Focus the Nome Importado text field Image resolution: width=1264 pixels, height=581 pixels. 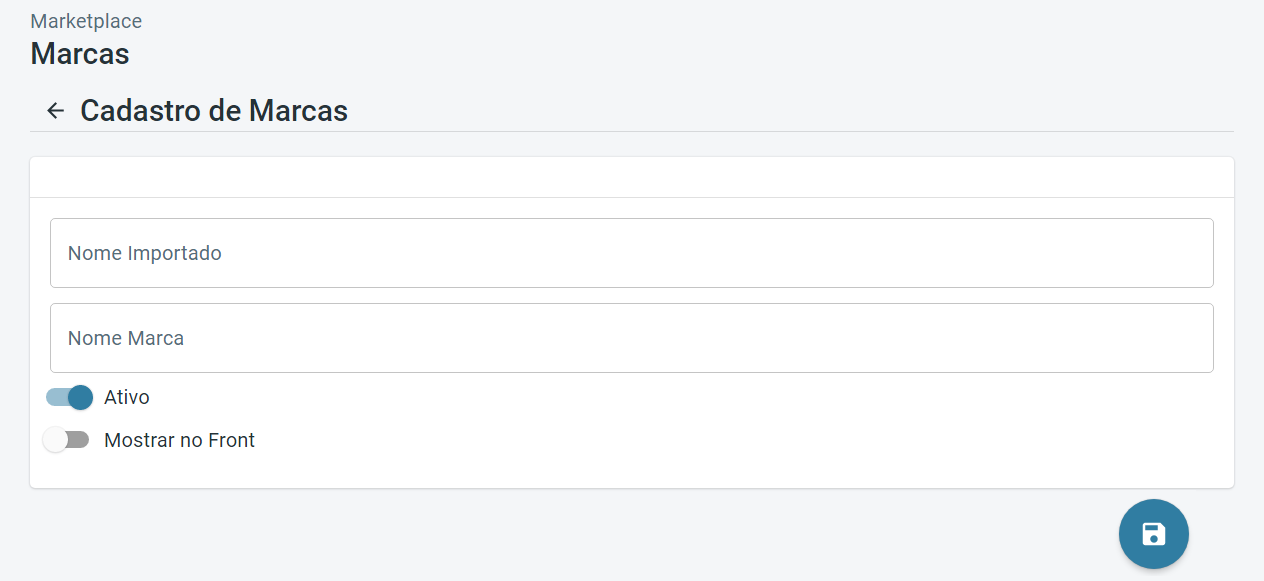pos(631,253)
